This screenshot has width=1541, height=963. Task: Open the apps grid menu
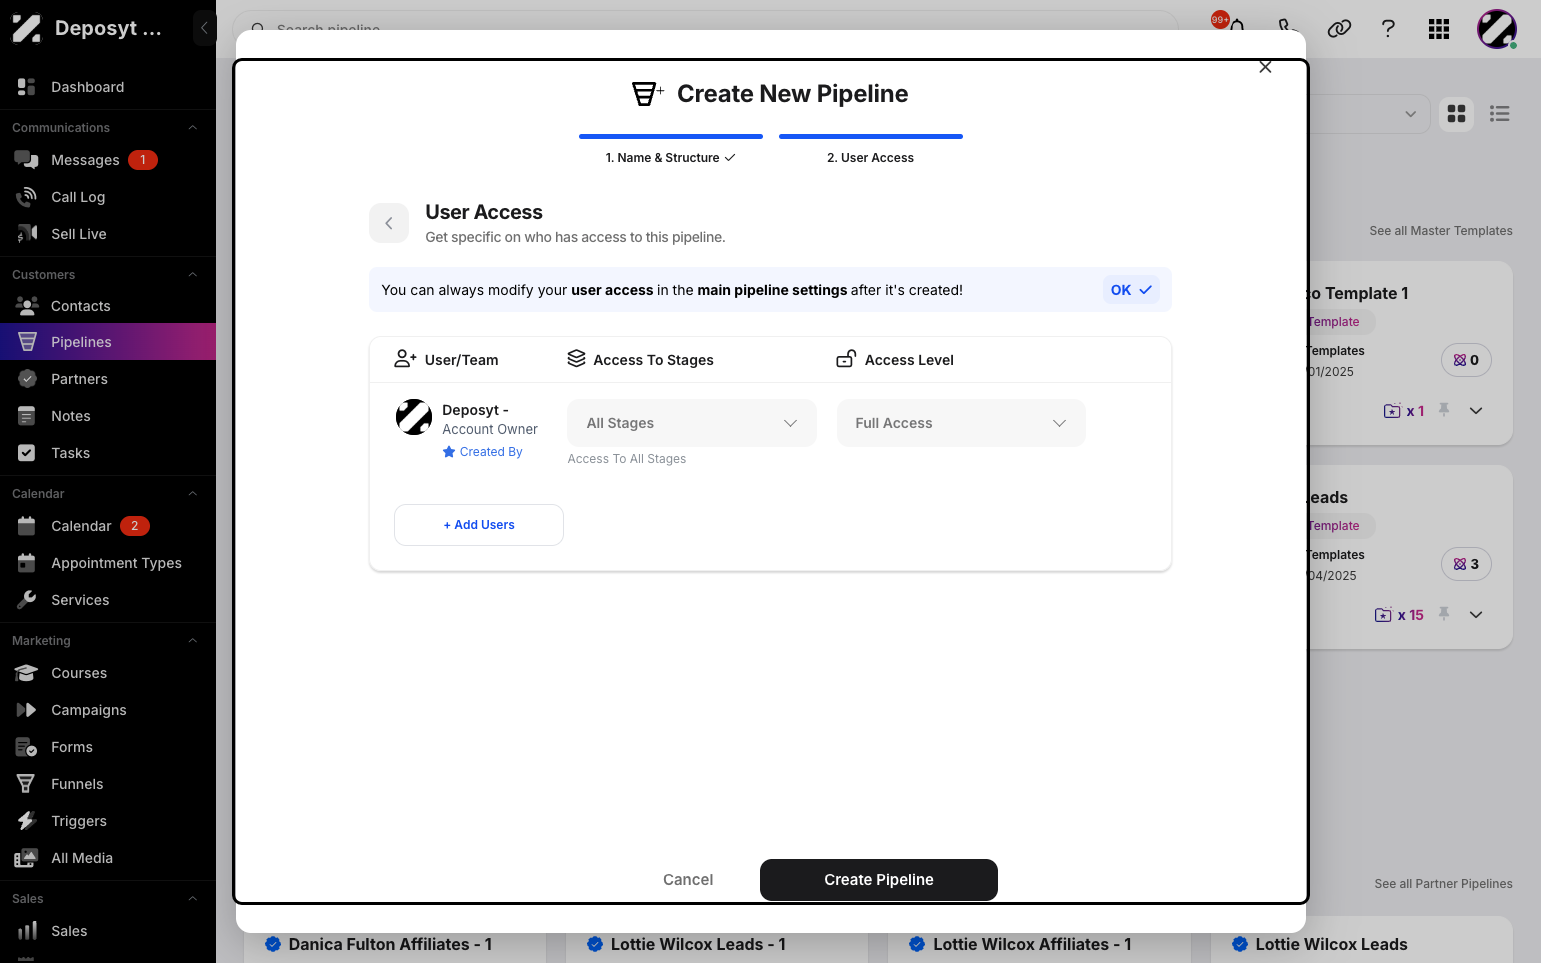point(1439,29)
